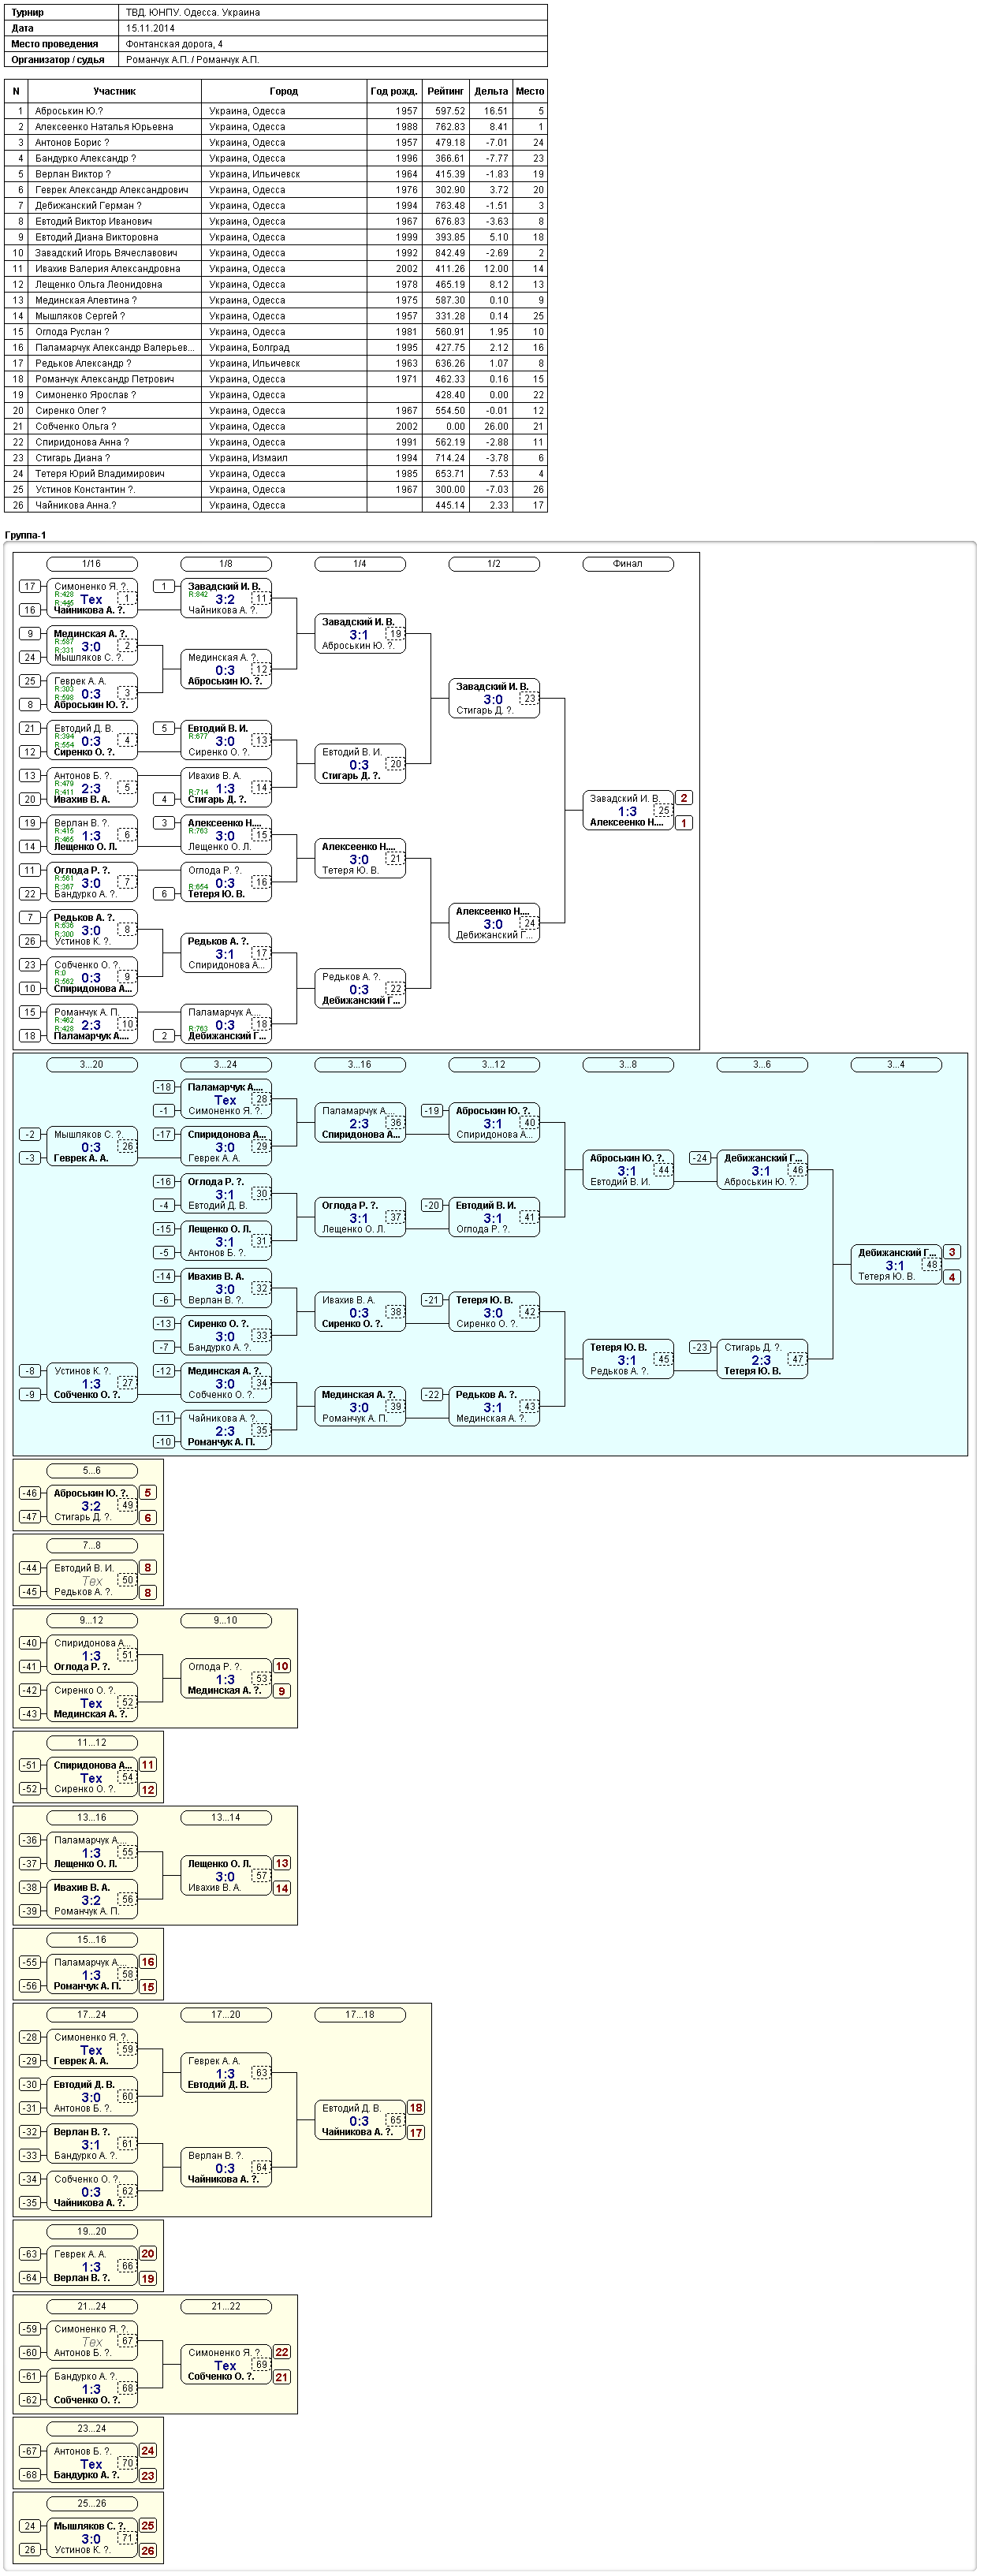Click the '7...8' round header
Image resolution: width=984 pixels, height=2576 pixels.
[x=91, y=1546]
